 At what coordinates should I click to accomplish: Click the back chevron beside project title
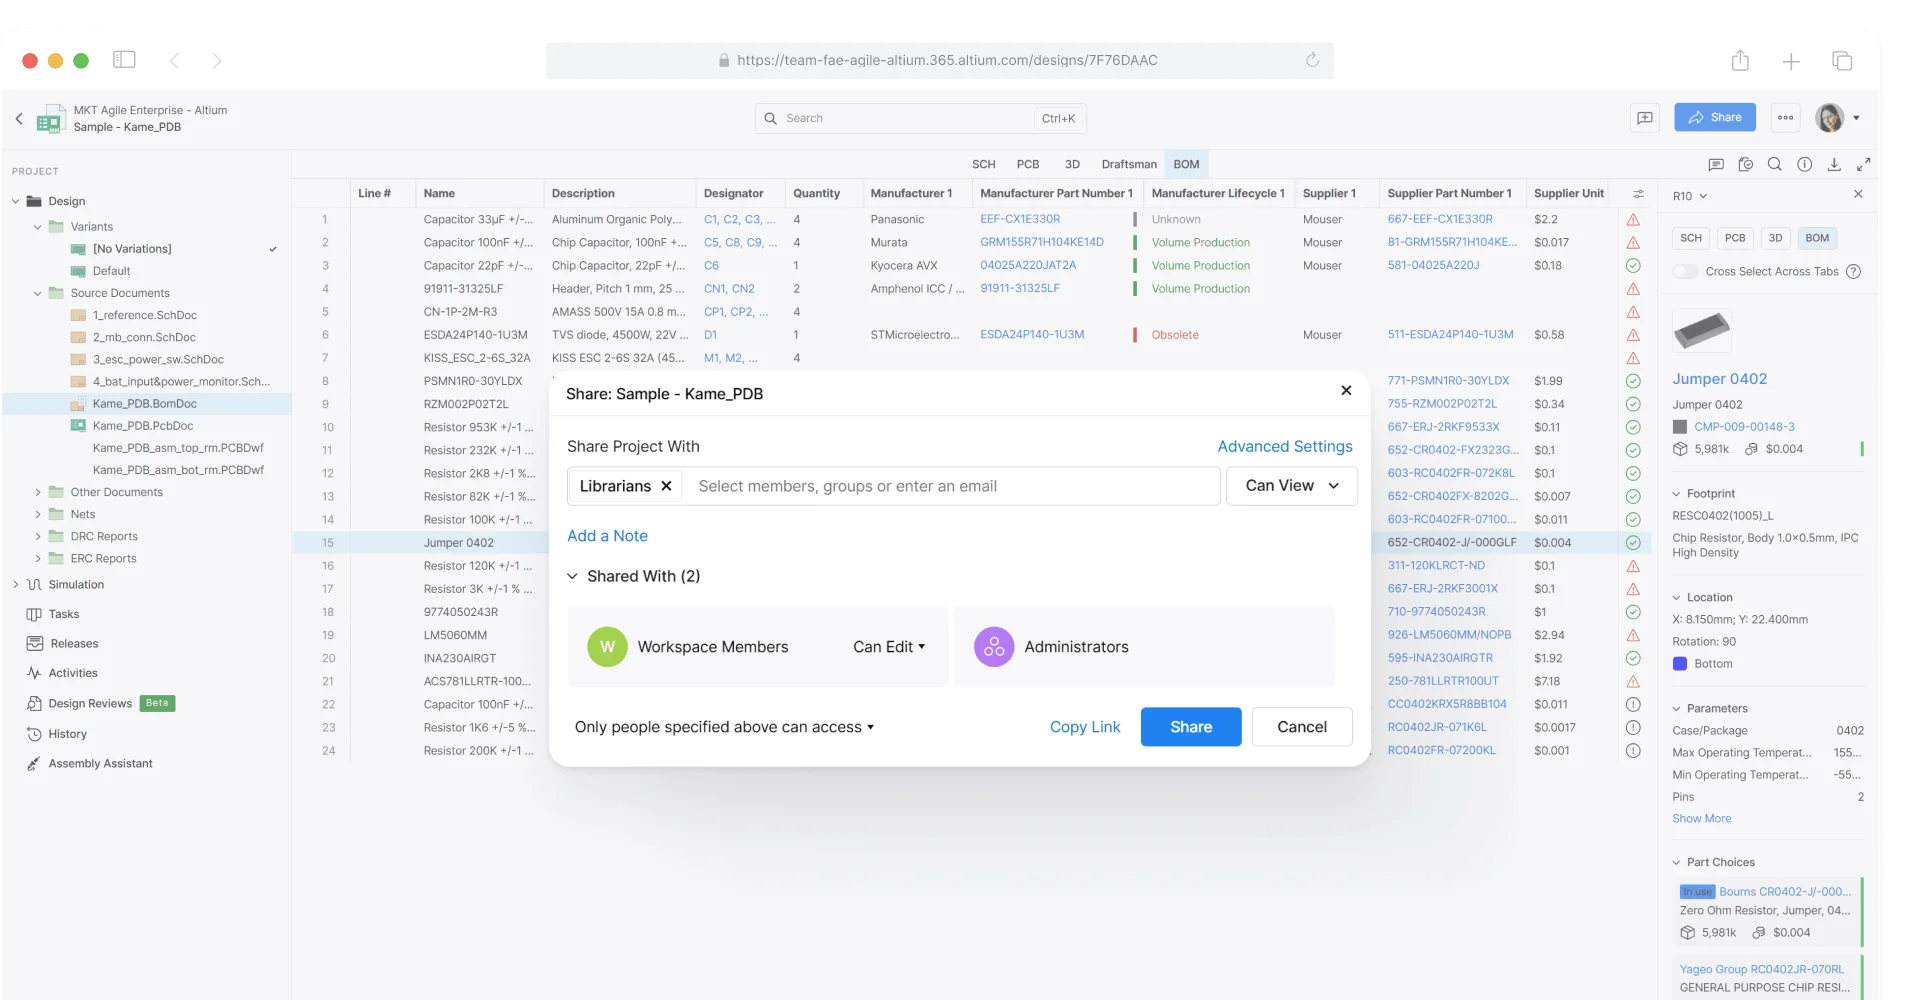(x=19, y=118)
